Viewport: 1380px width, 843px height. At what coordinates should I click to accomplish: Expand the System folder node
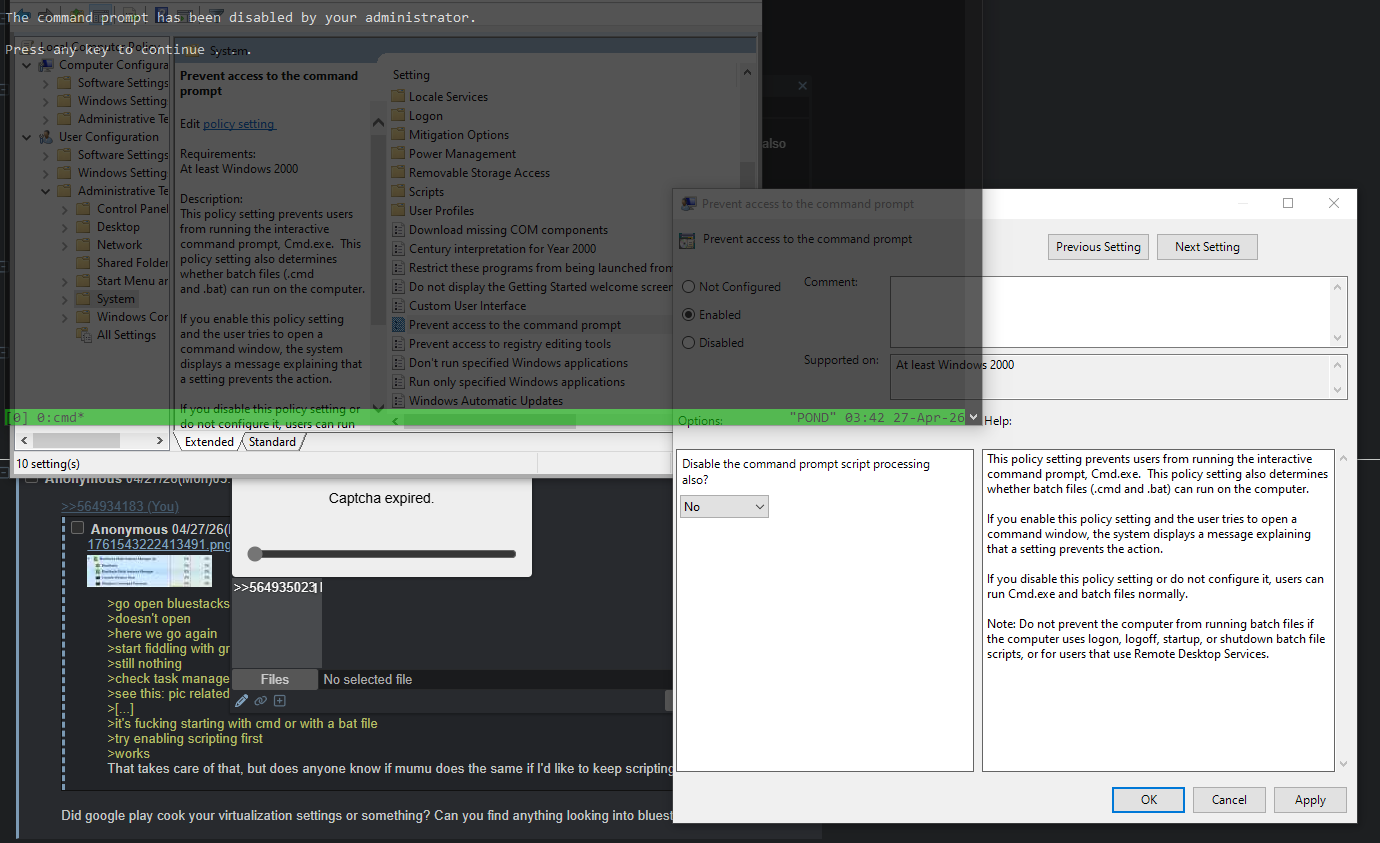[64, 299]
